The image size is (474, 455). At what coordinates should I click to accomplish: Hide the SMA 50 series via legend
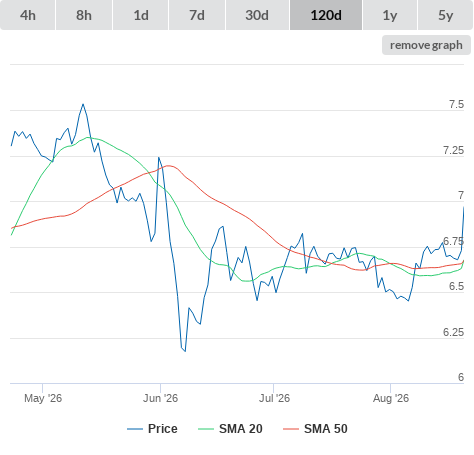326,429
